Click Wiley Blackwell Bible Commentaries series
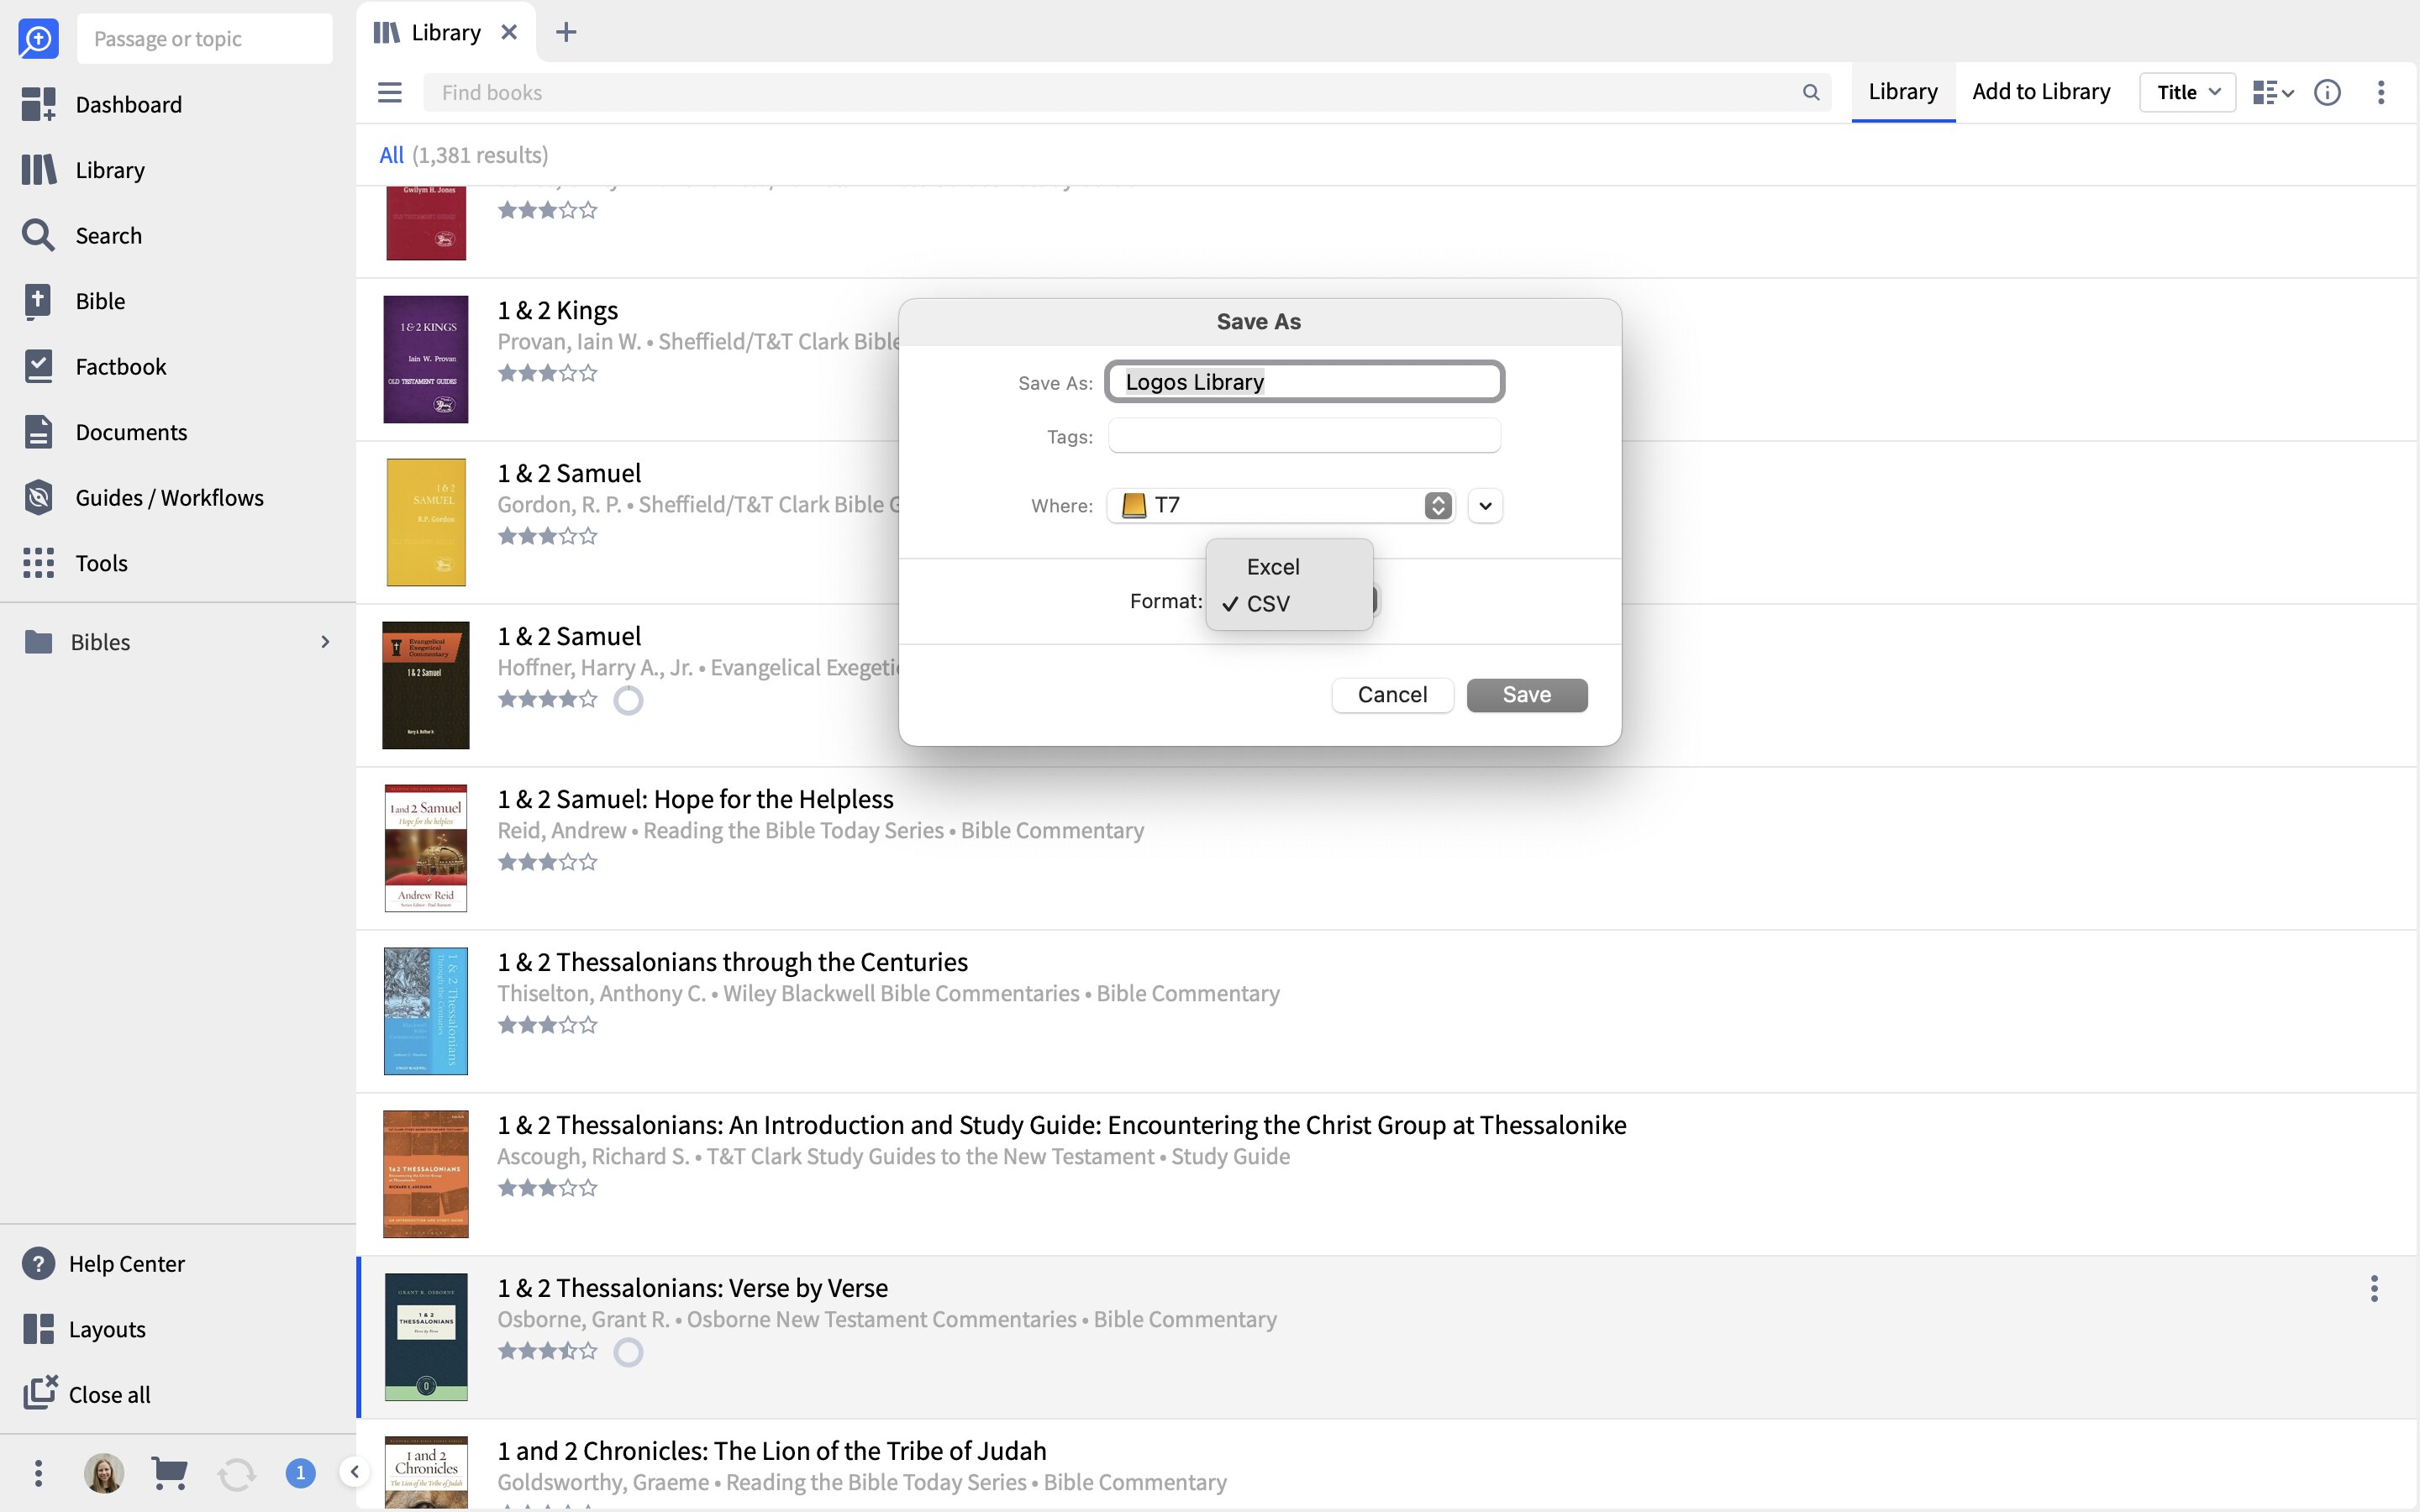This screenshot has width=2420, height=1512. [x=901, y=993]
